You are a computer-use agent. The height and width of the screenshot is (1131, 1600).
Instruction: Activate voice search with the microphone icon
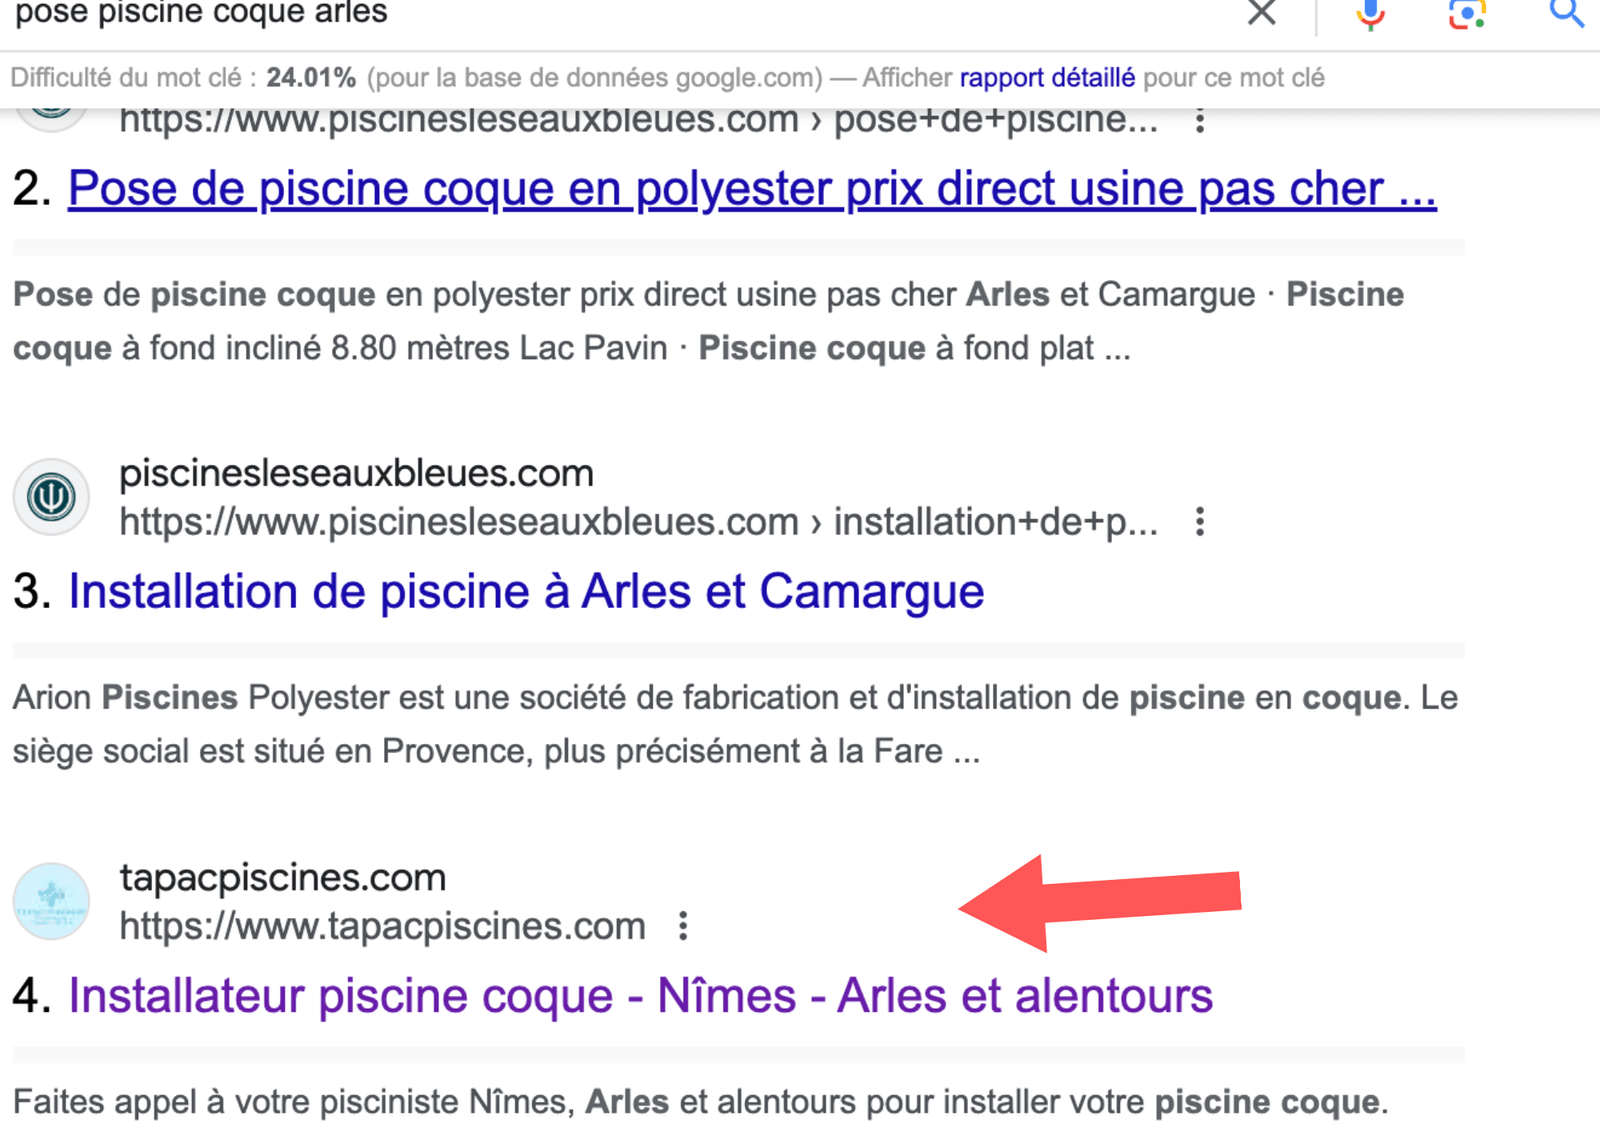click(1370, 14)
